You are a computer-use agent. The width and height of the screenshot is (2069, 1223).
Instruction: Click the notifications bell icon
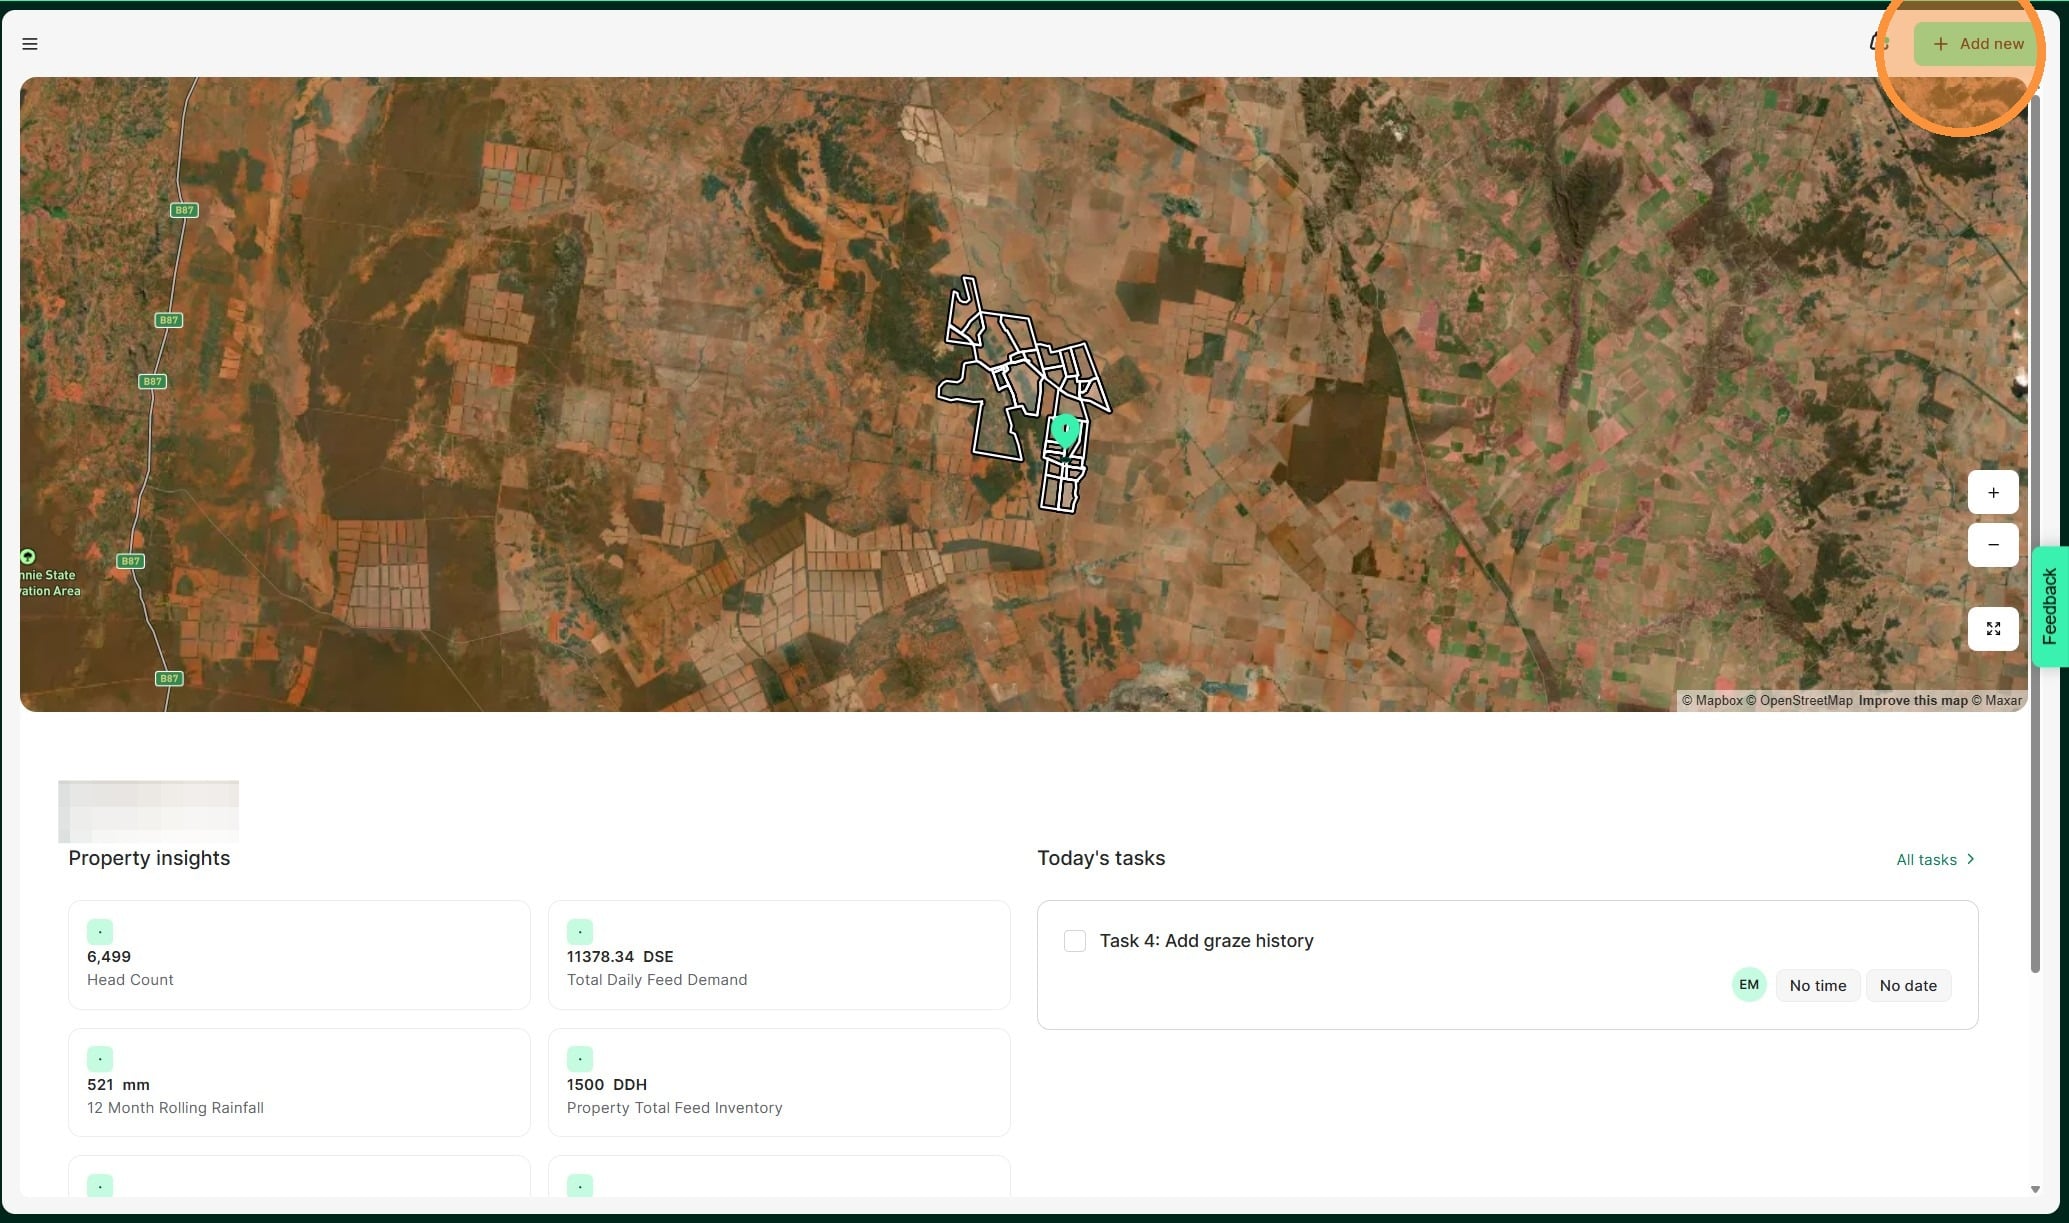point(1879,43)
